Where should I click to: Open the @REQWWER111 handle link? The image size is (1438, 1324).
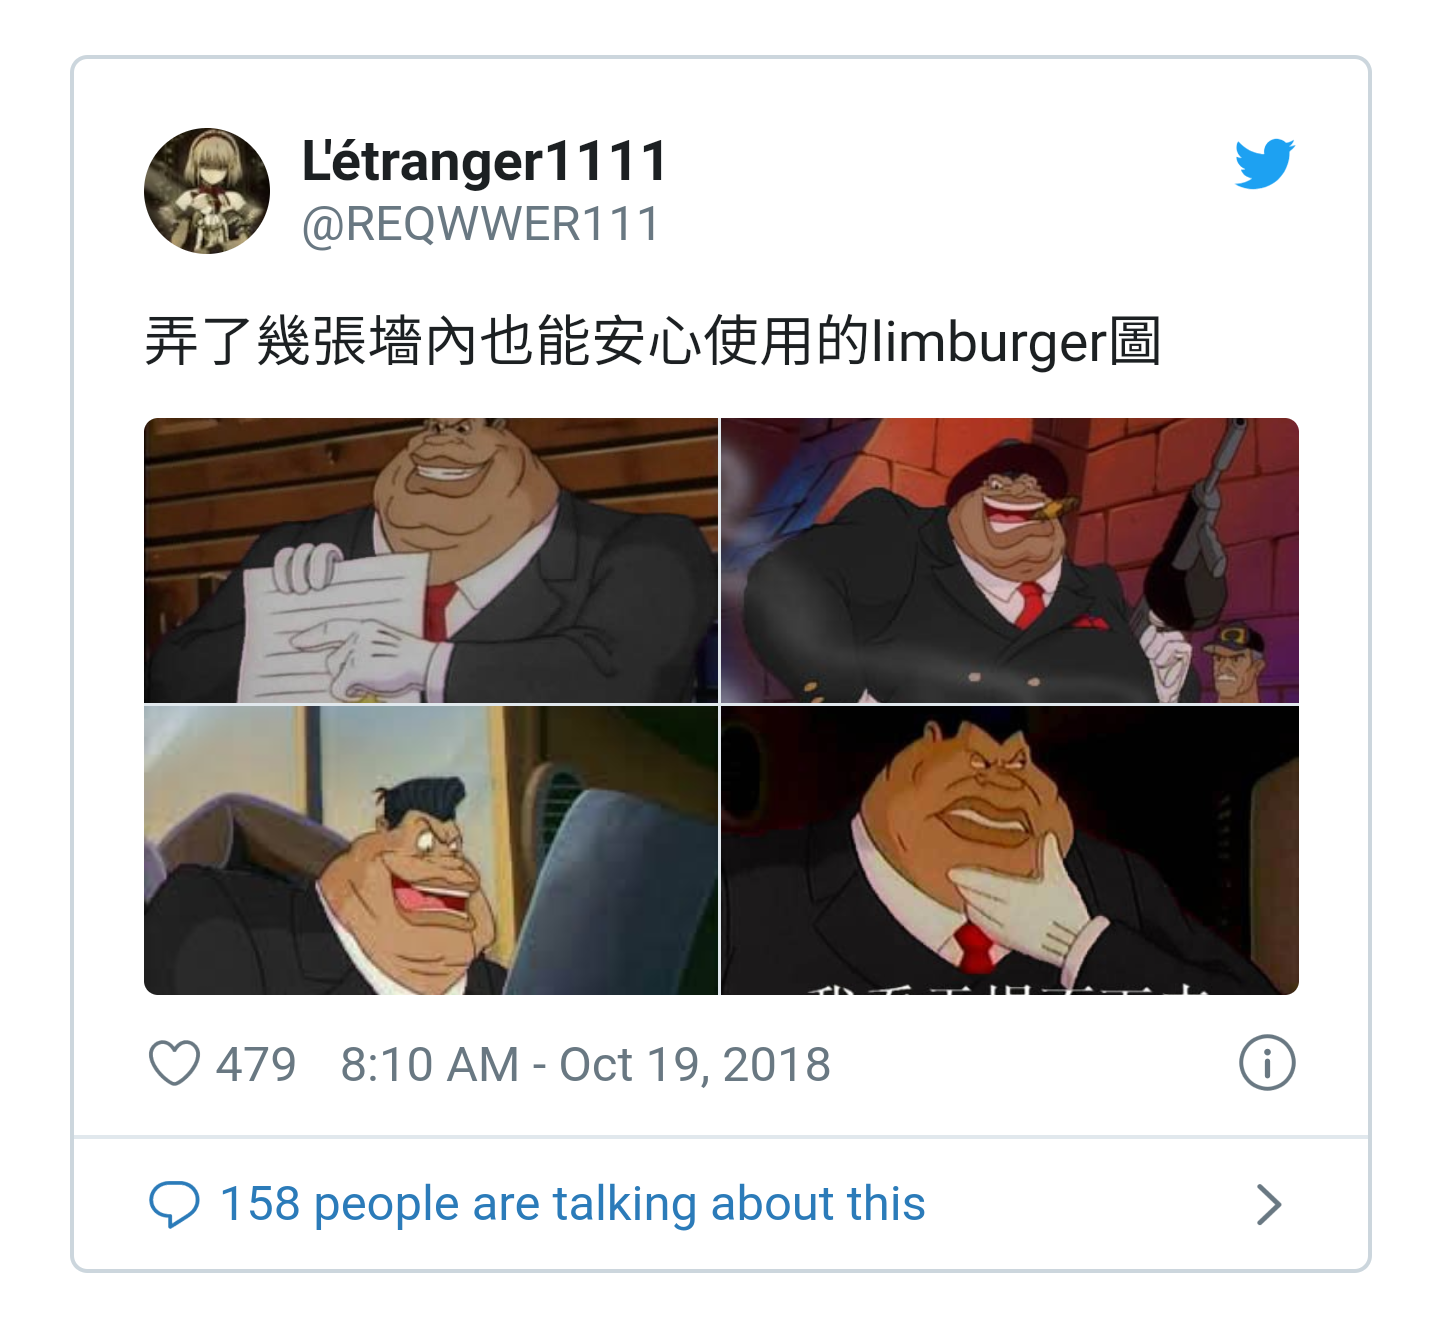(481, 224)
